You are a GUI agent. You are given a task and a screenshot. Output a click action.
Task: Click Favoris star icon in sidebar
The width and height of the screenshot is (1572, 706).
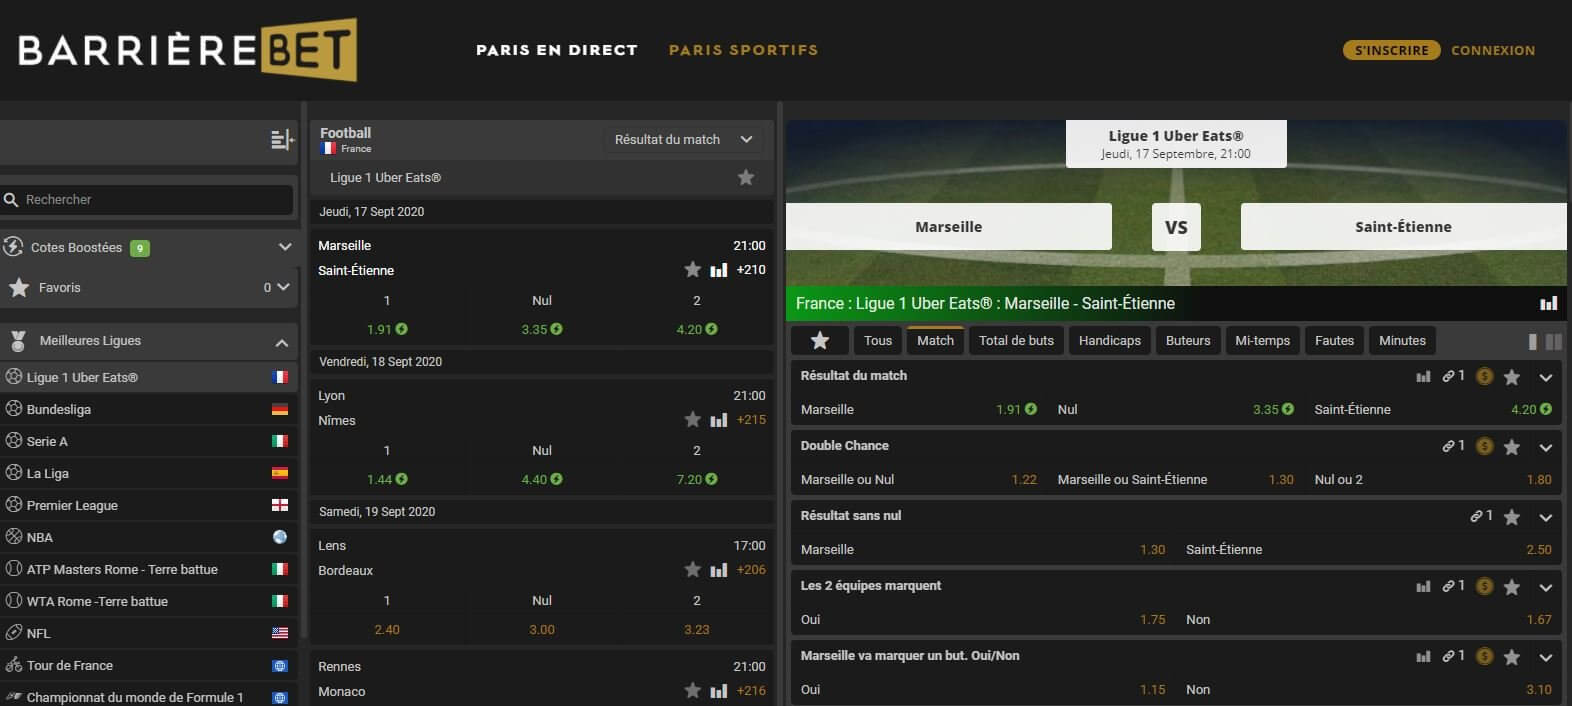18,287
